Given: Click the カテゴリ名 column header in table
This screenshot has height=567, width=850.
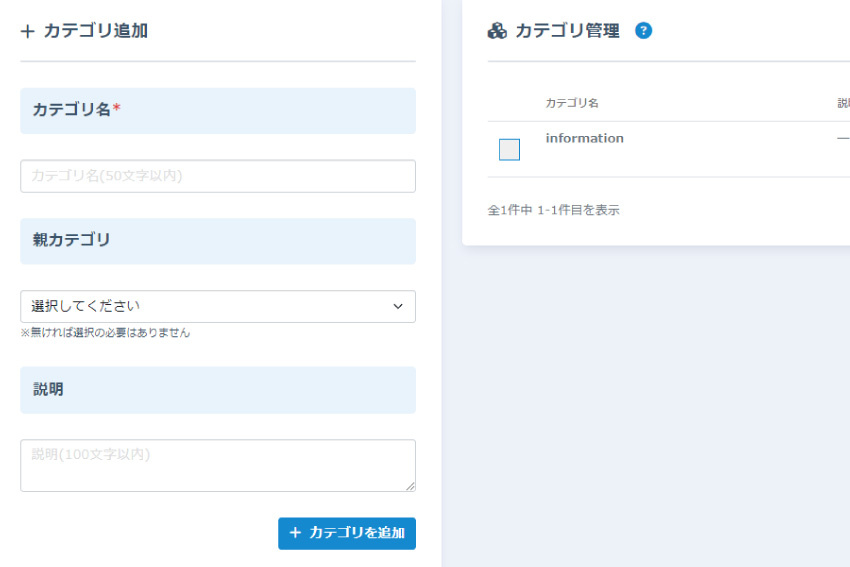Looking at the screenshot, I should (572, 103).
